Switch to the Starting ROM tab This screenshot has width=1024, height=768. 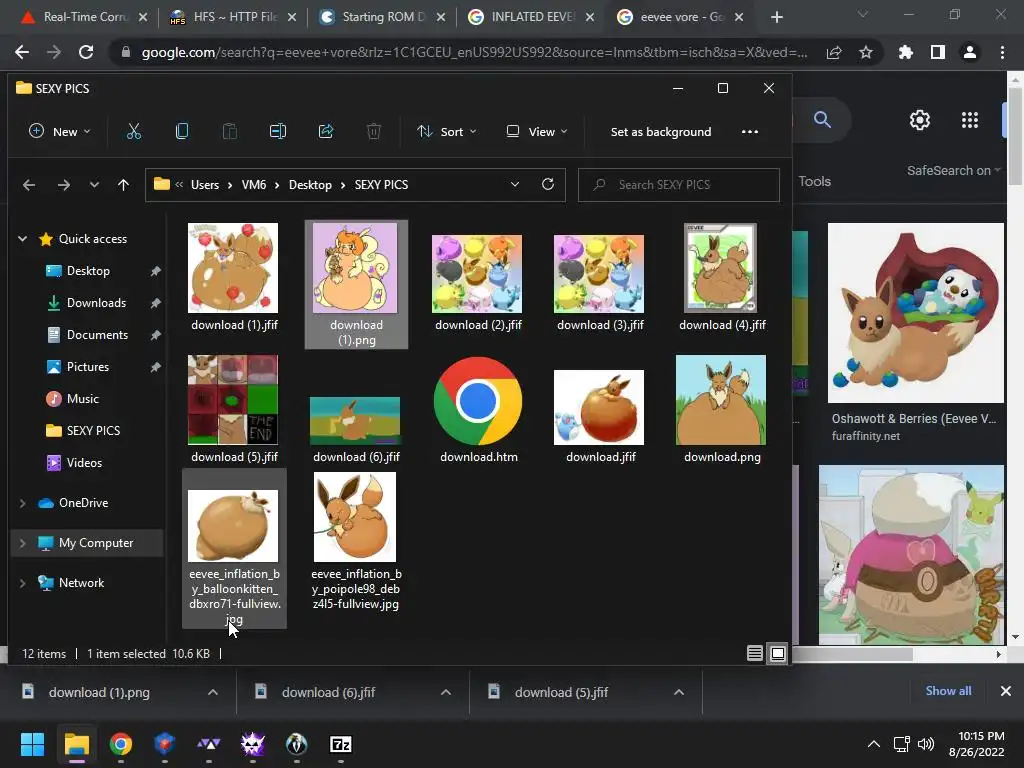[382, 17]
